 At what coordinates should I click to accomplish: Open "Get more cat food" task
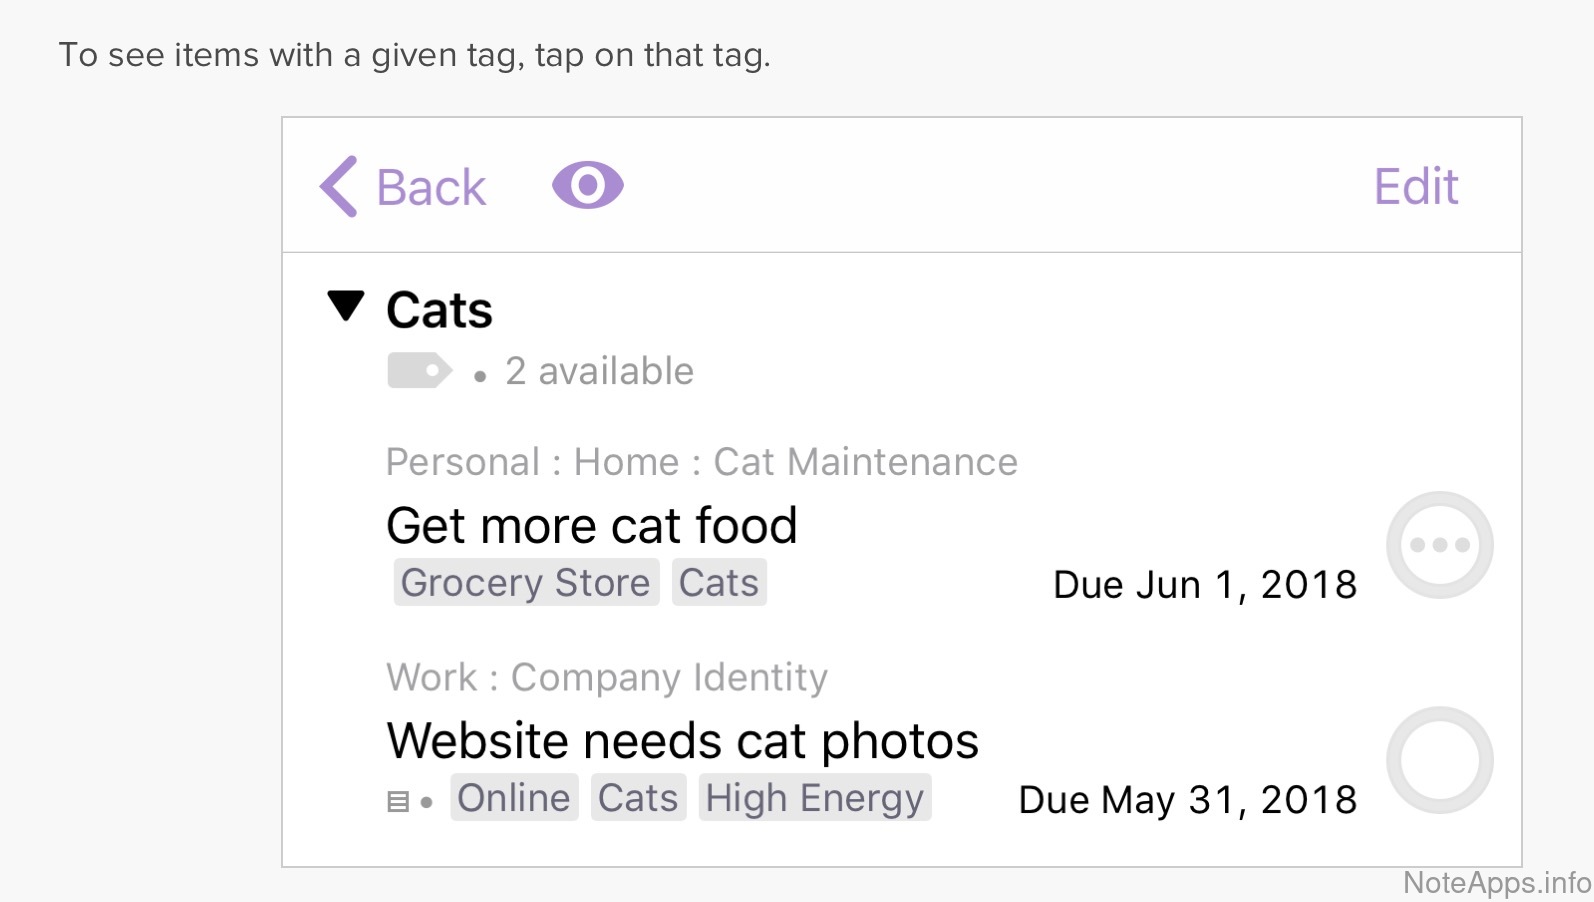[x=592, y=526]
